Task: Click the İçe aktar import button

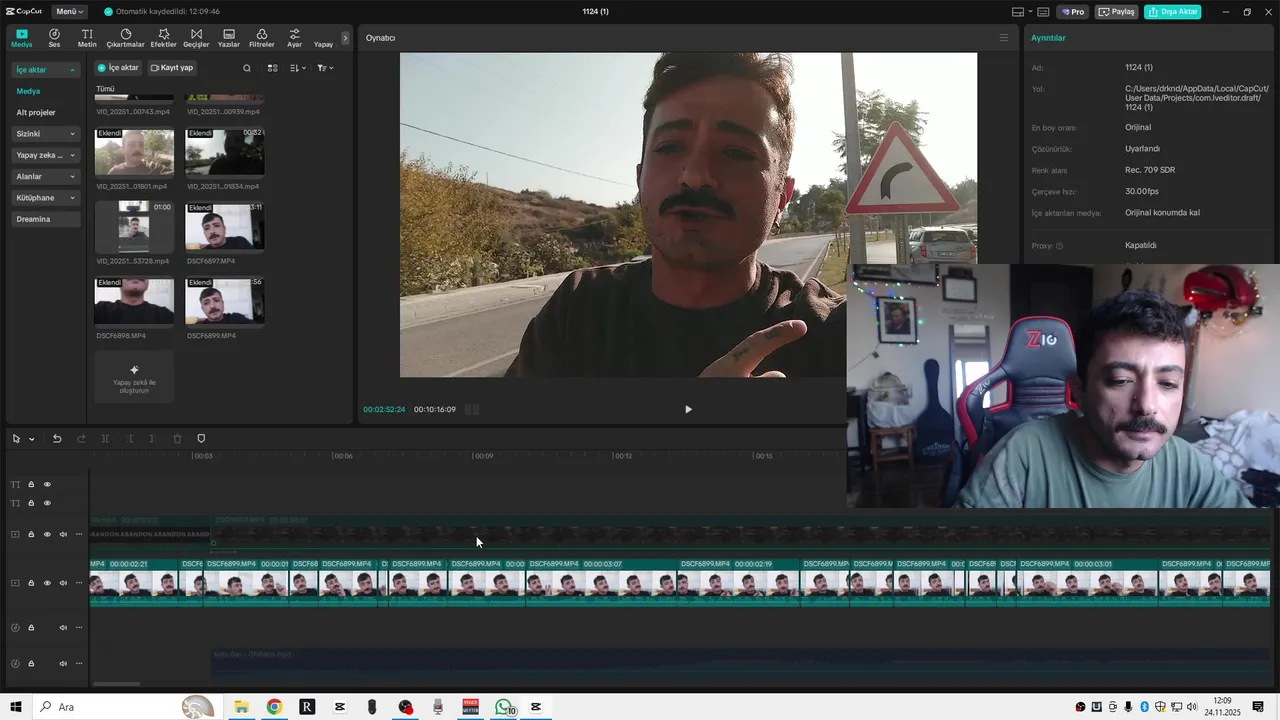Action: [x=118, y=68]
